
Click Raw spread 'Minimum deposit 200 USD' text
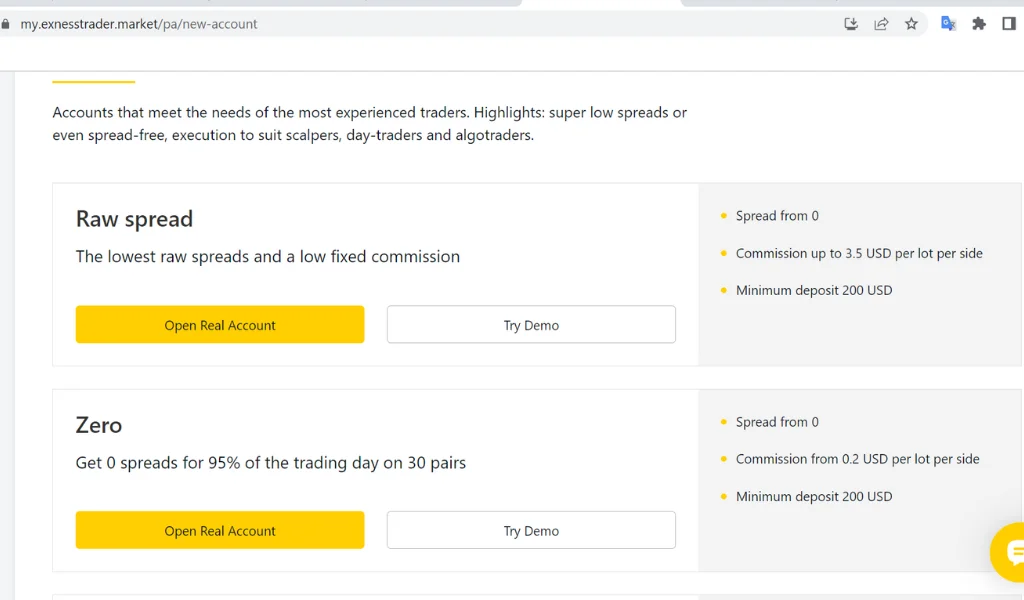tap(813, 290)
